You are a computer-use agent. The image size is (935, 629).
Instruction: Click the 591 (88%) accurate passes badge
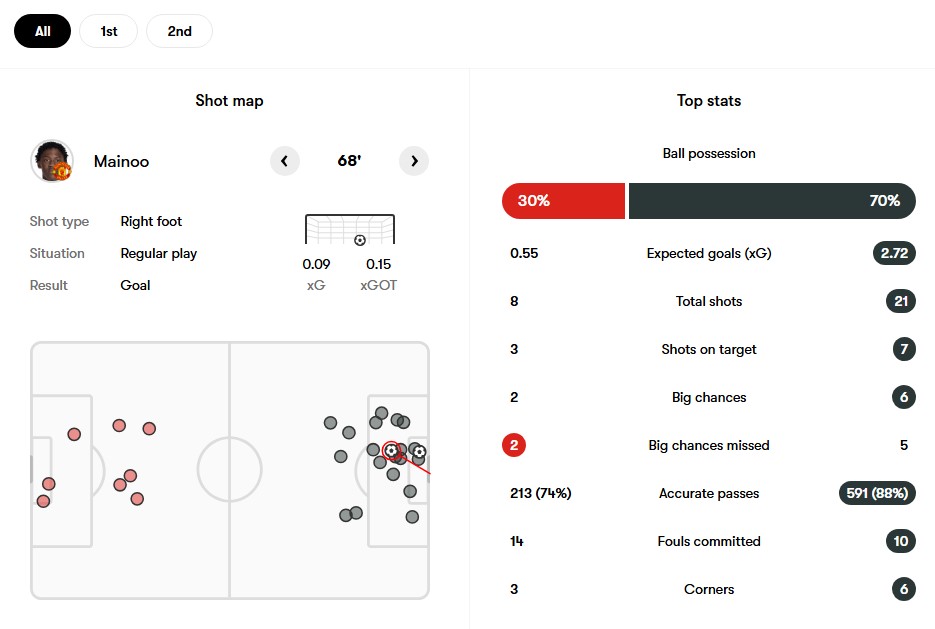877,493
